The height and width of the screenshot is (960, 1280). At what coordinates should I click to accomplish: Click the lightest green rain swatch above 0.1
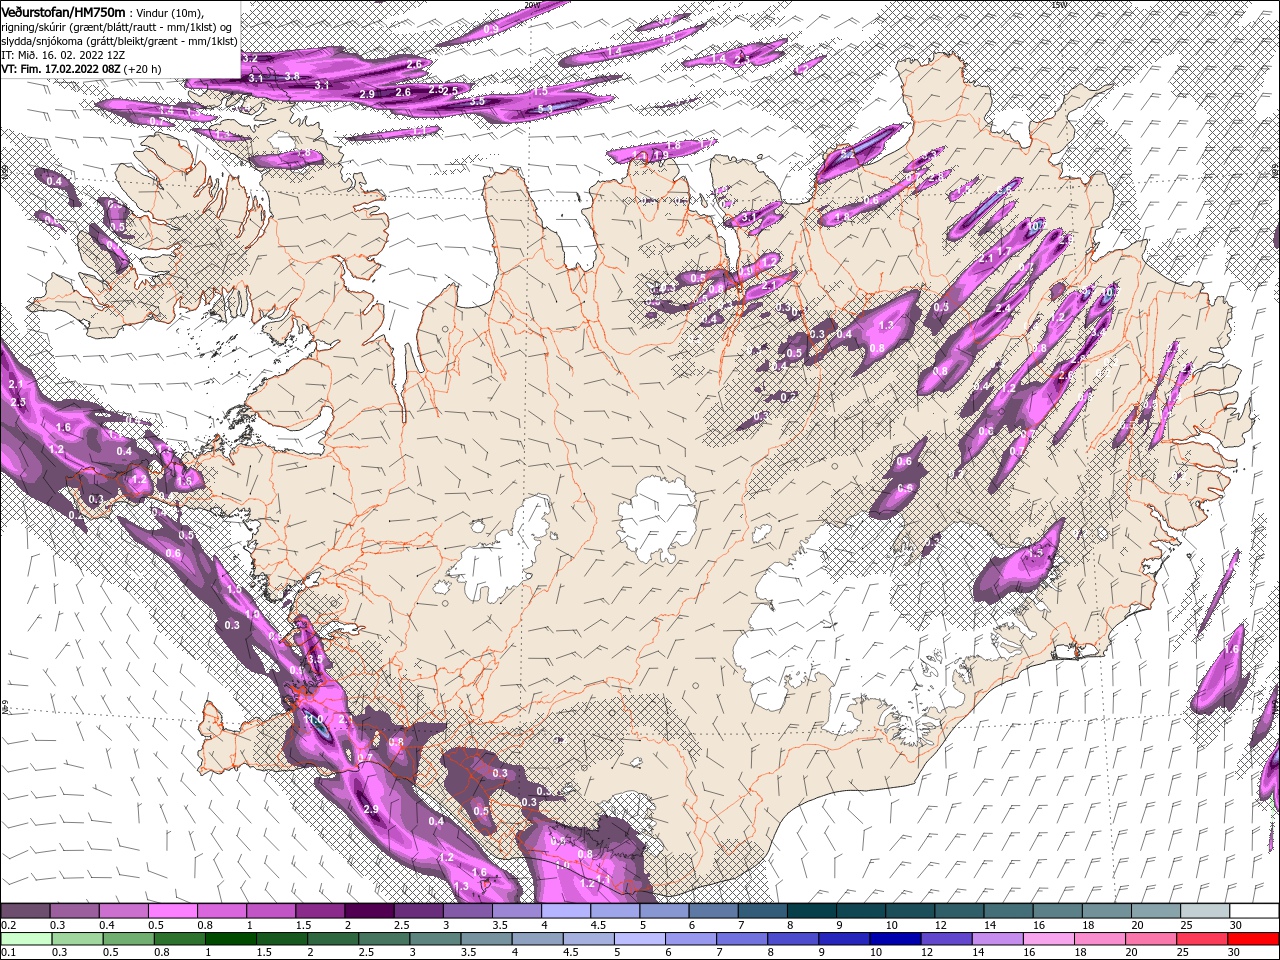point(25,939)
